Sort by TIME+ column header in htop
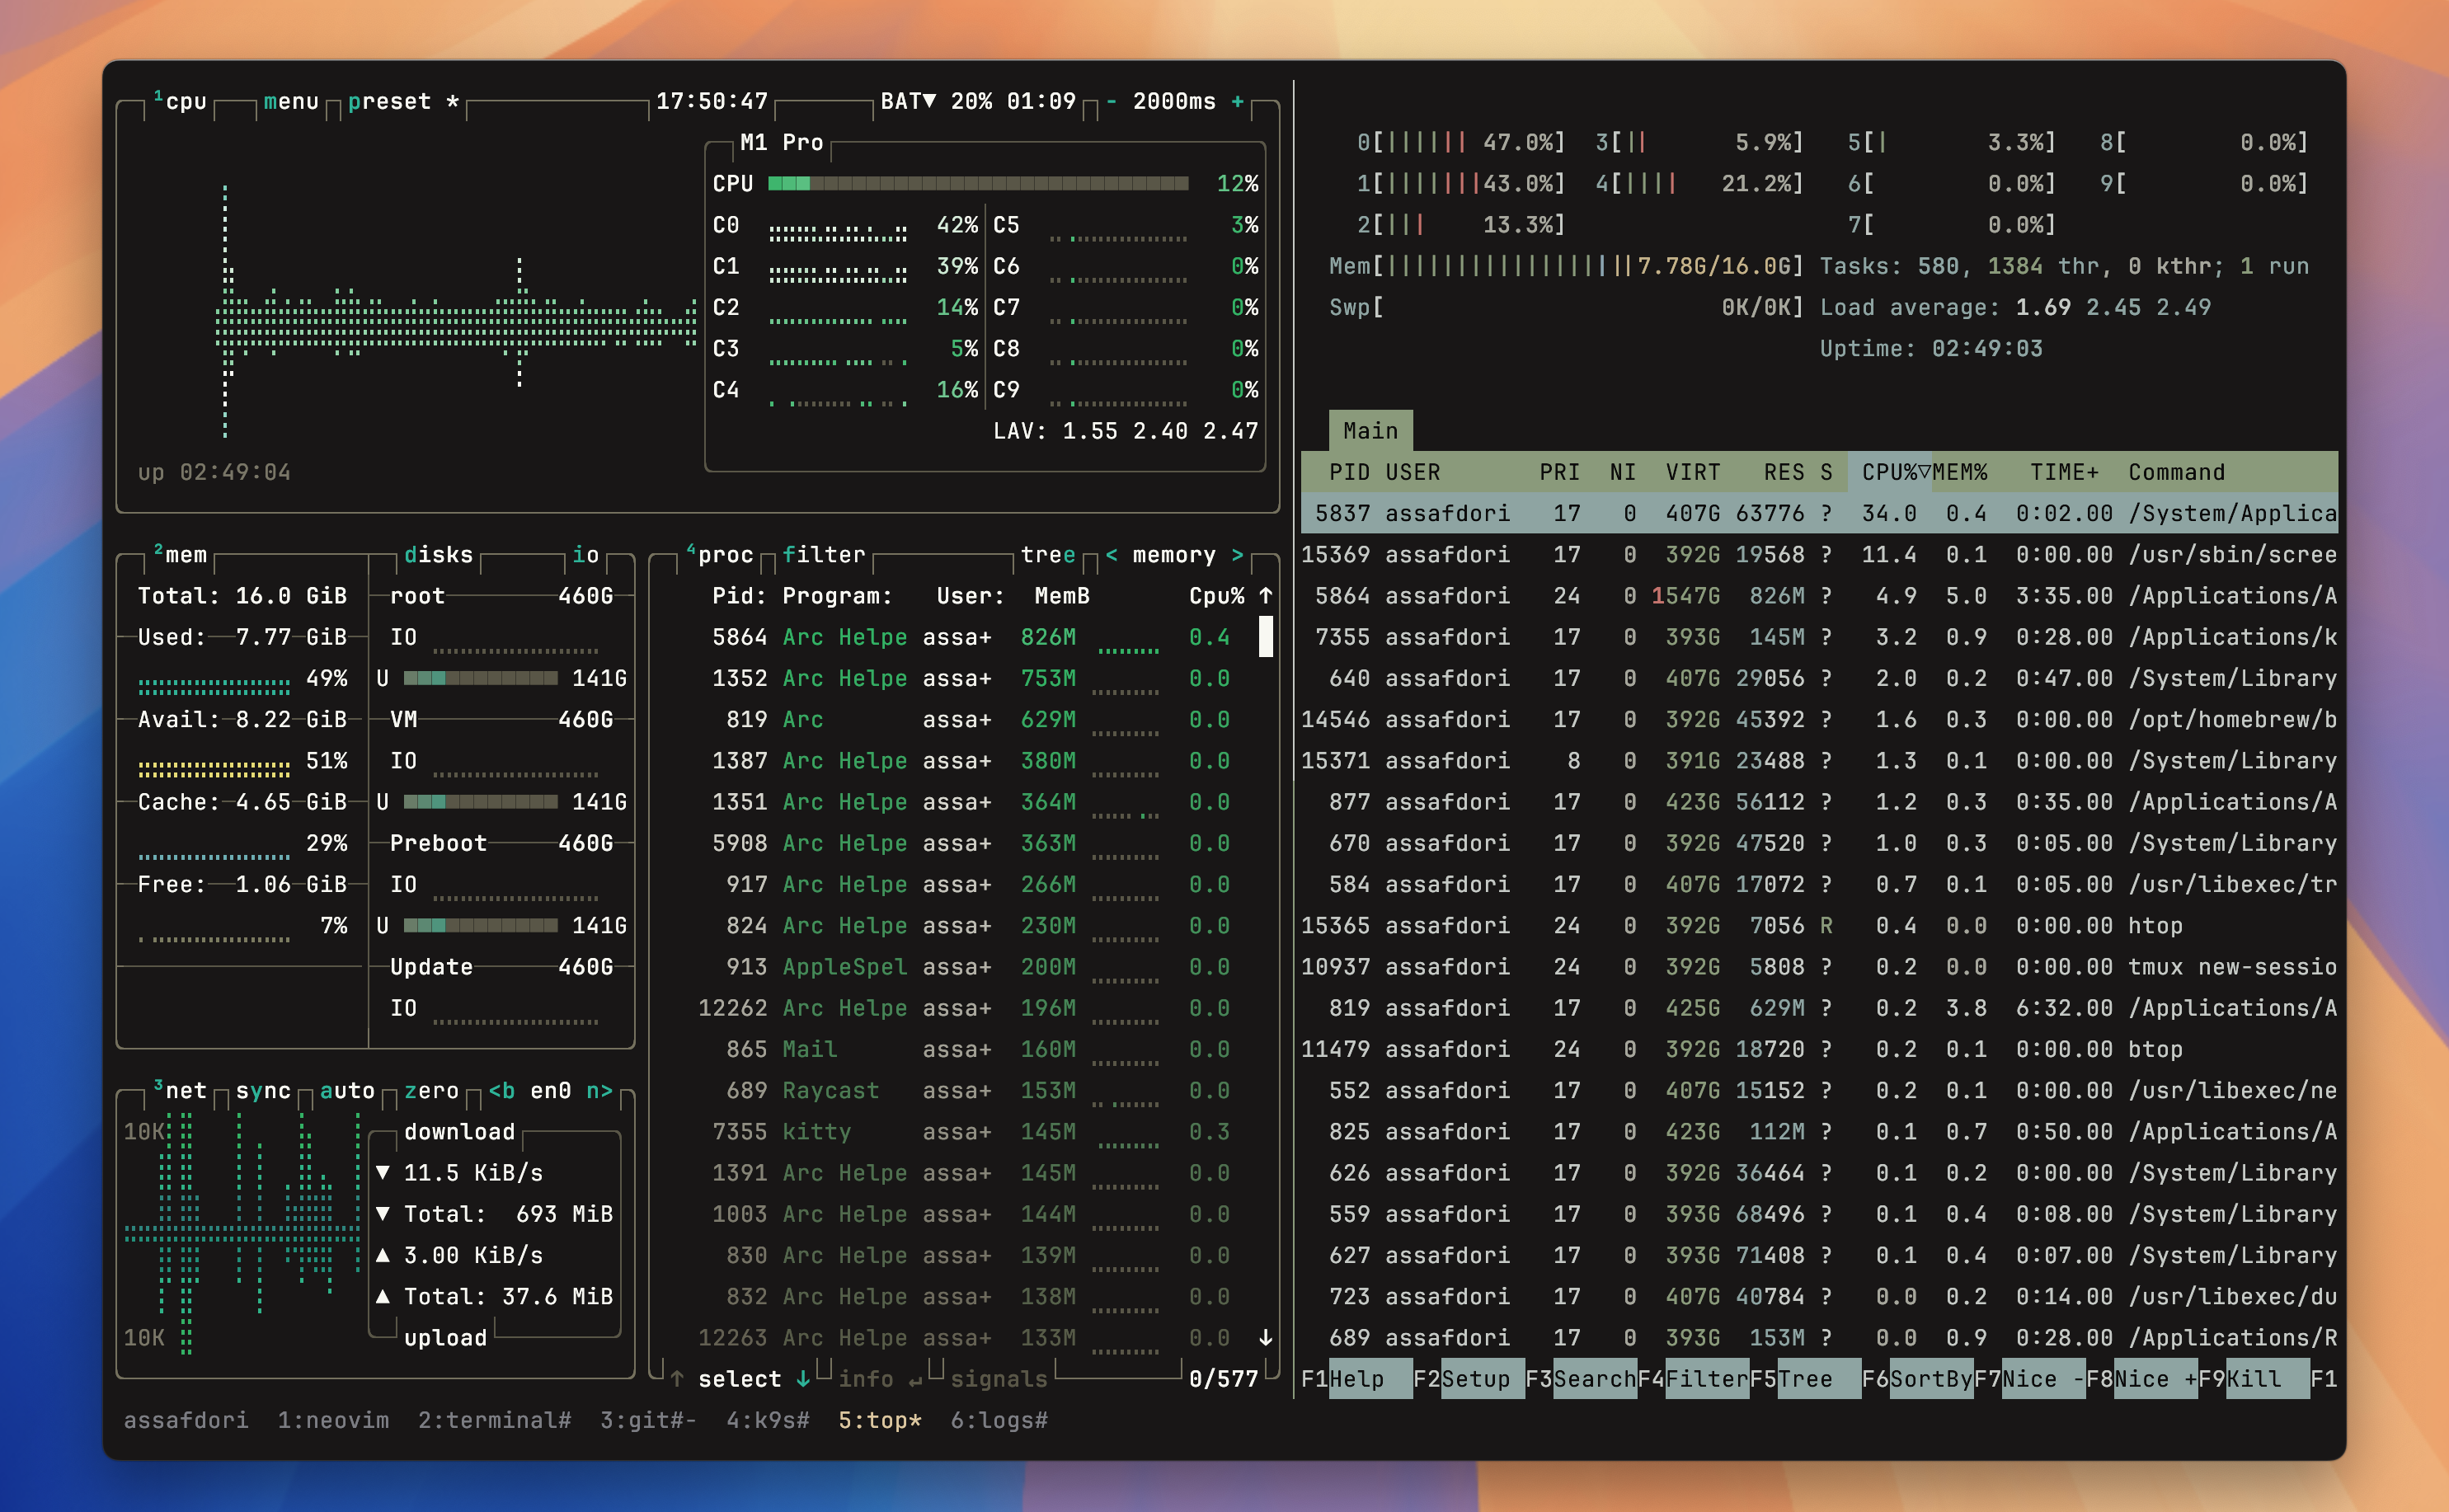 (x=2065, y=473)
